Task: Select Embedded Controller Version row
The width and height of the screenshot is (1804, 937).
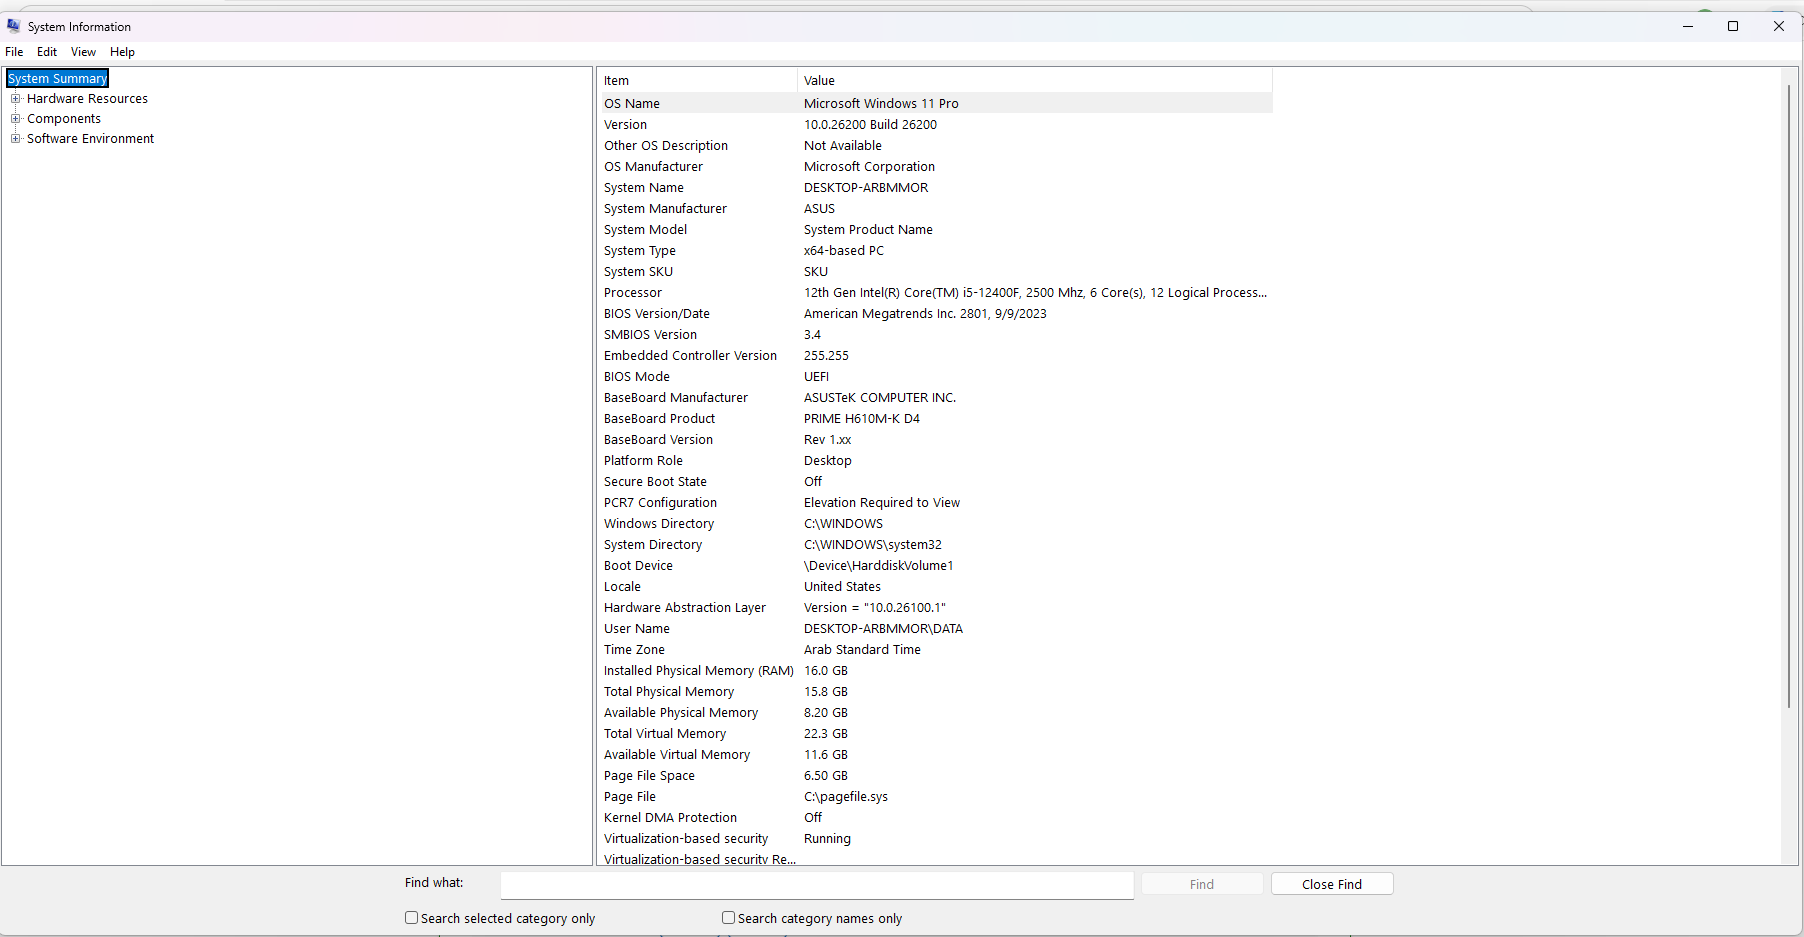Action: click(x=935, y=356)
